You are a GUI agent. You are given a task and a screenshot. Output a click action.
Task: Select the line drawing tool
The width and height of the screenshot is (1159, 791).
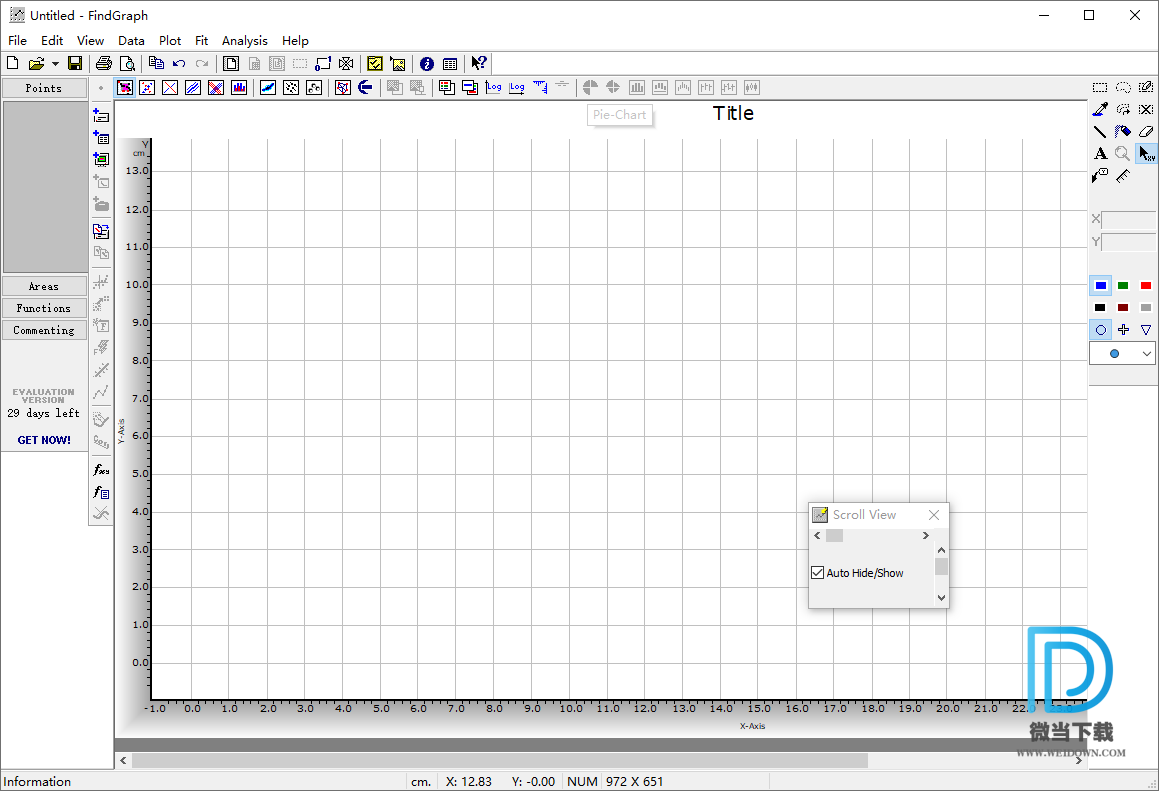1100,132
